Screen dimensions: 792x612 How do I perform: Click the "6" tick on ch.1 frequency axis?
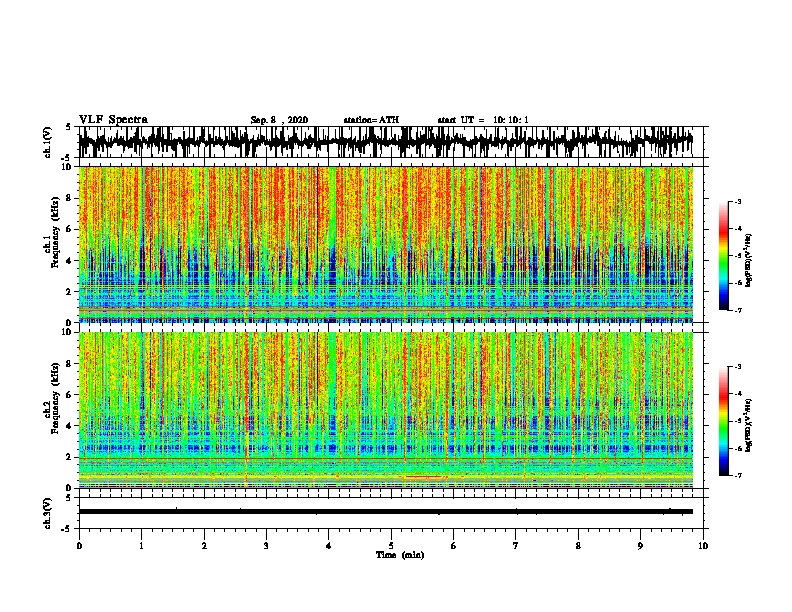[71, 229]
